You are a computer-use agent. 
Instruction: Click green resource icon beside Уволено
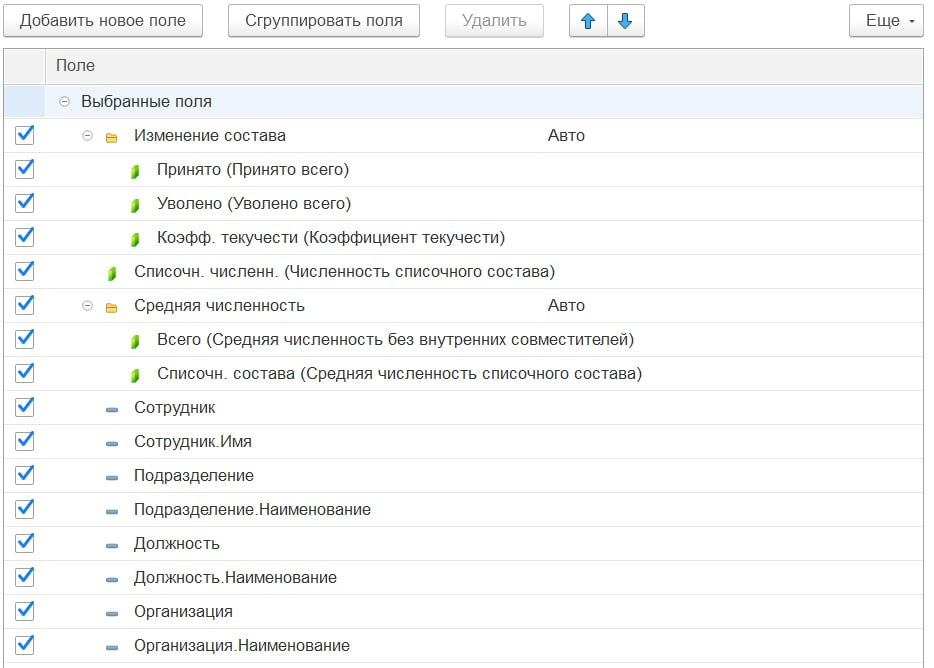coord(135,205)
